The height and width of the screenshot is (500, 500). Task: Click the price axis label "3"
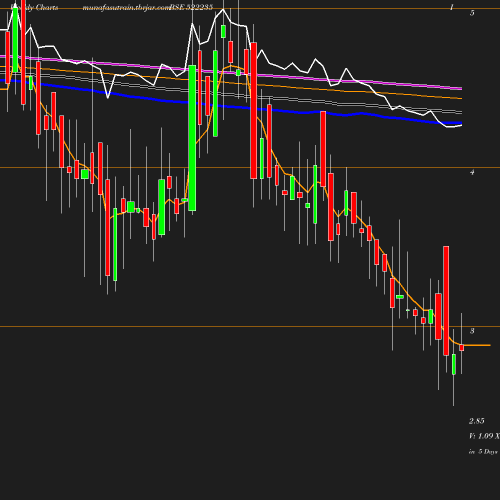coord(472,331)
